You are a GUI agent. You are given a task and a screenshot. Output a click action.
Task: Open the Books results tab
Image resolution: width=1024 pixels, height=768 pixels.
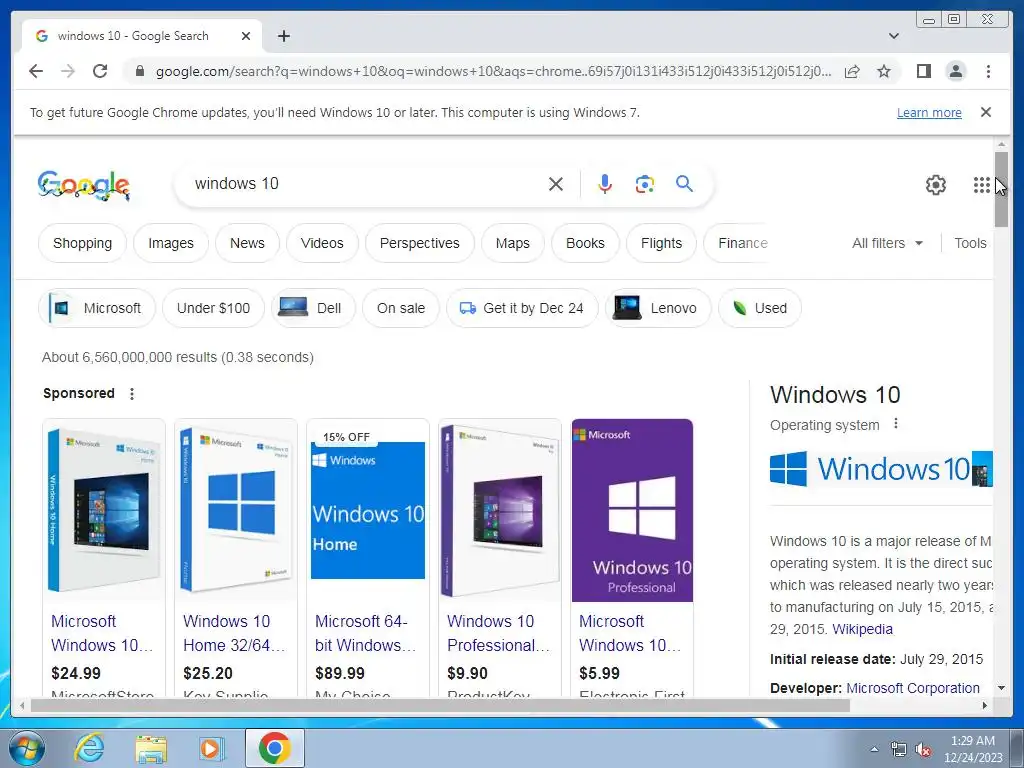coord(585,243)
